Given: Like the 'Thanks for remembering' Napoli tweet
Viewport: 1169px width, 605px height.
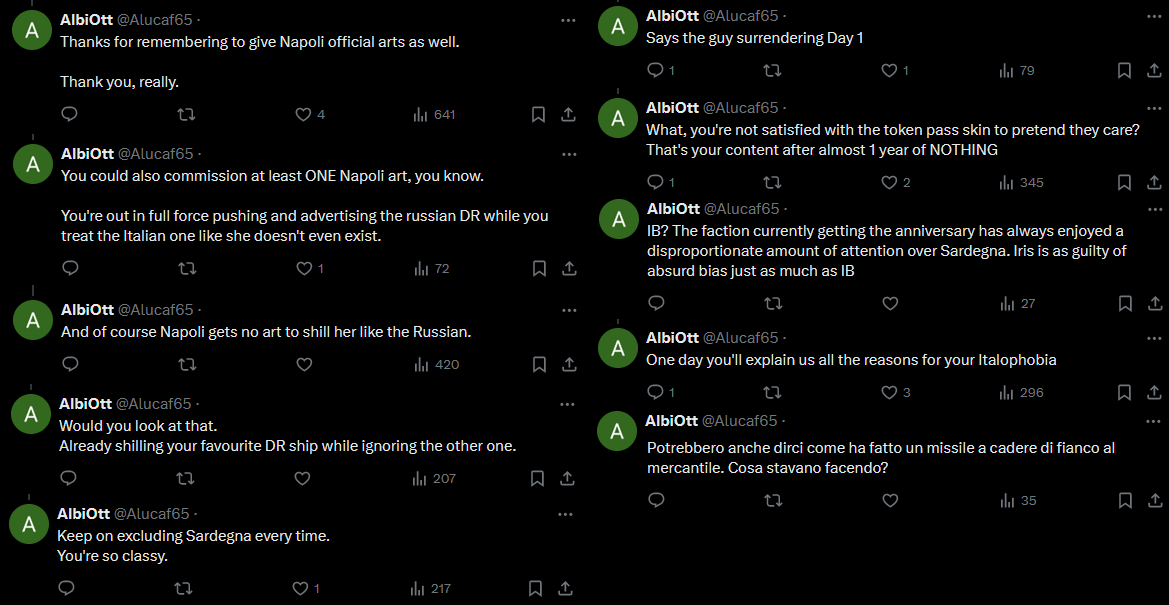Looking at the screenshot, I should coord(303,115).
